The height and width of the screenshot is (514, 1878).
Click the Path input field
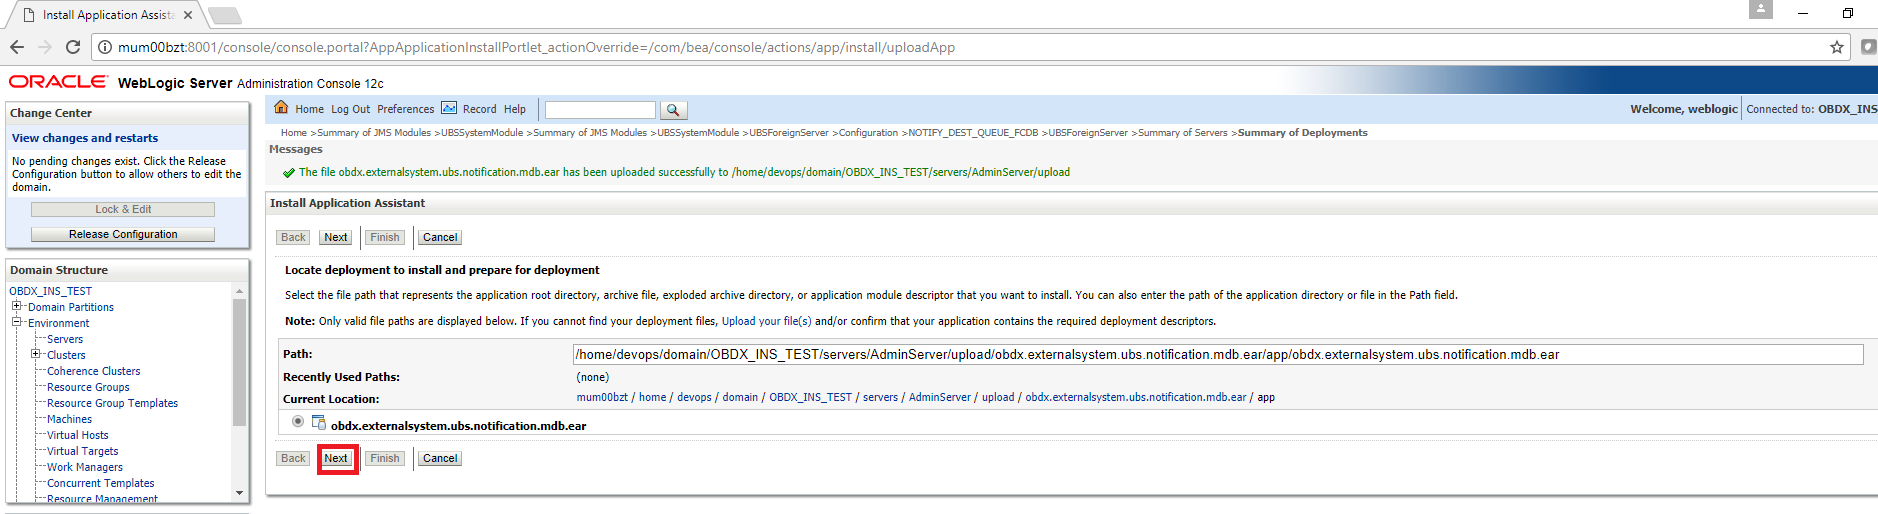click(1218, 354)
